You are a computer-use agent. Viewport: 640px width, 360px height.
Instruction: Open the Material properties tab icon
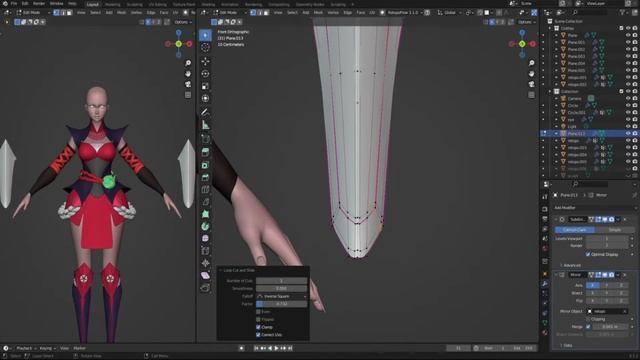545,333
